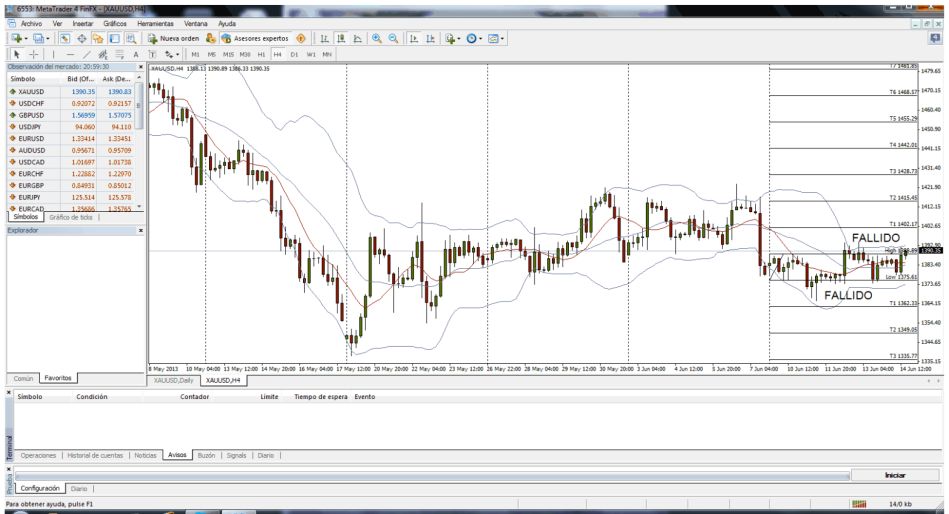Switch timeframe to D1
This screenshot has height=514, width=949.
click(295, 53)
